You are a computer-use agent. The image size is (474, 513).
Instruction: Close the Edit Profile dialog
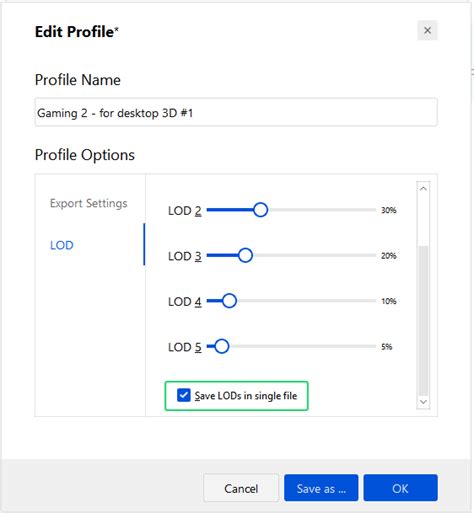427,31
